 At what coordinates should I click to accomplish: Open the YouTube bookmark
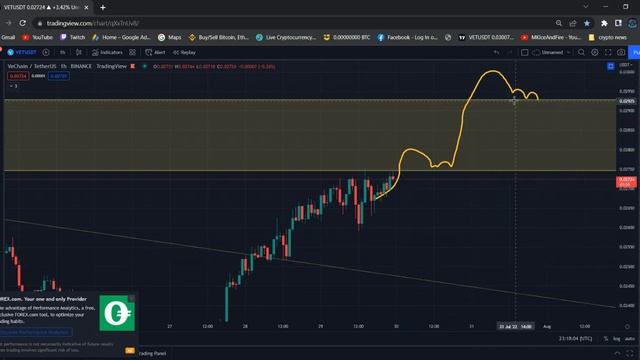(x=38, y=37)
